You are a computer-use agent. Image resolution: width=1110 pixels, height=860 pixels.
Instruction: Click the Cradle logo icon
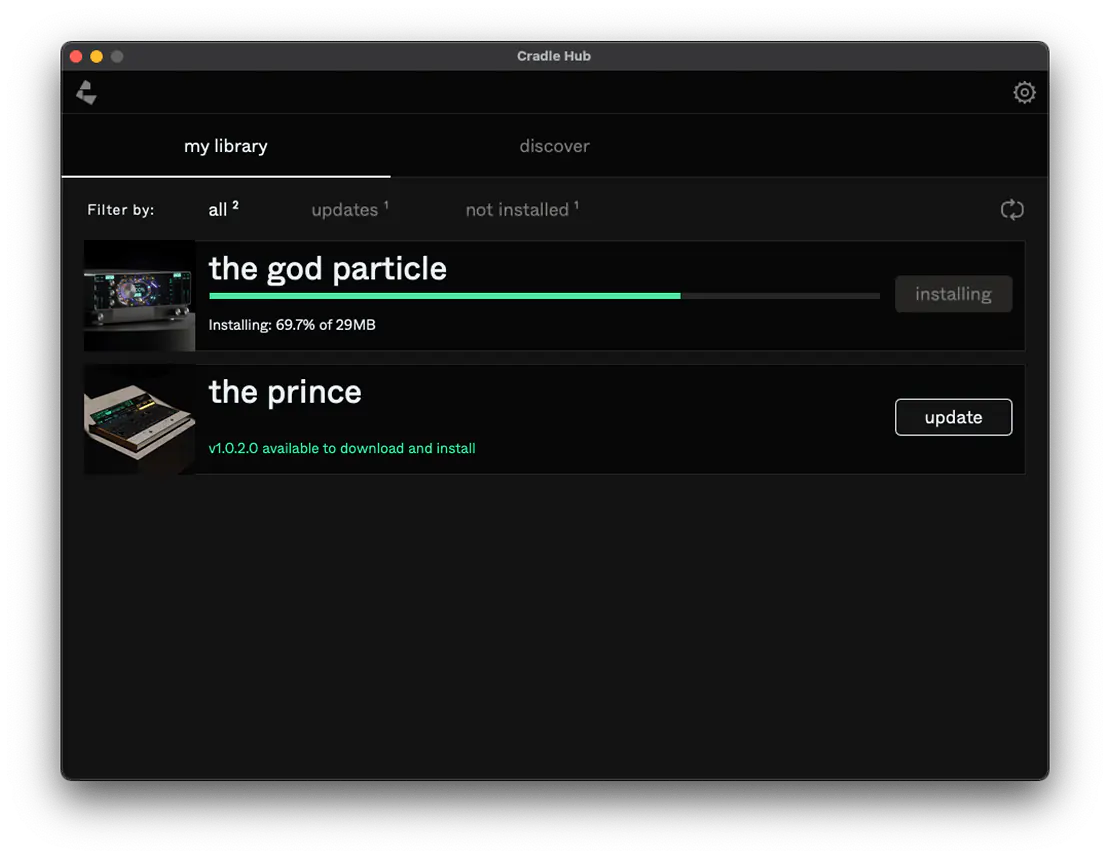click(x=87, y=93)
